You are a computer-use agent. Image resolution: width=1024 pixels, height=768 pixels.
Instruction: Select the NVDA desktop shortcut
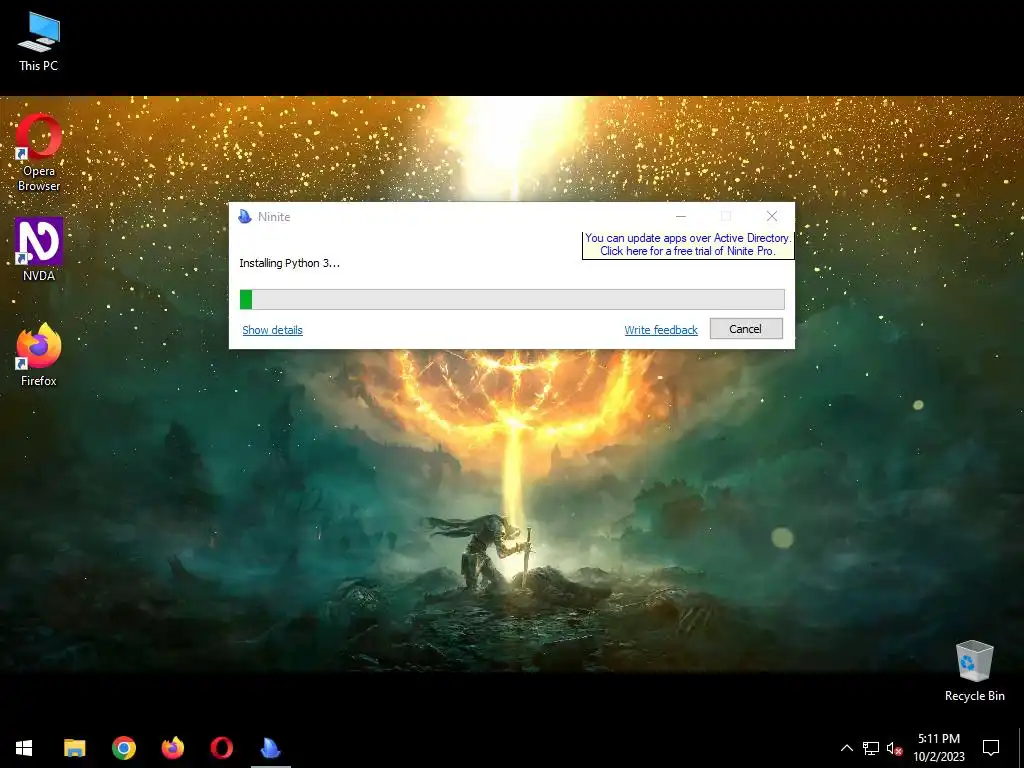(39, 249)
